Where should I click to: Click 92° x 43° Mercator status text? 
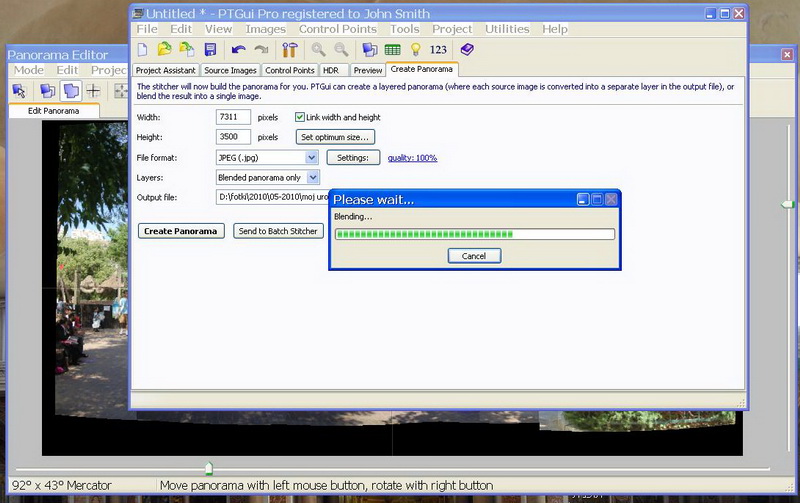[x=62, y=485]
